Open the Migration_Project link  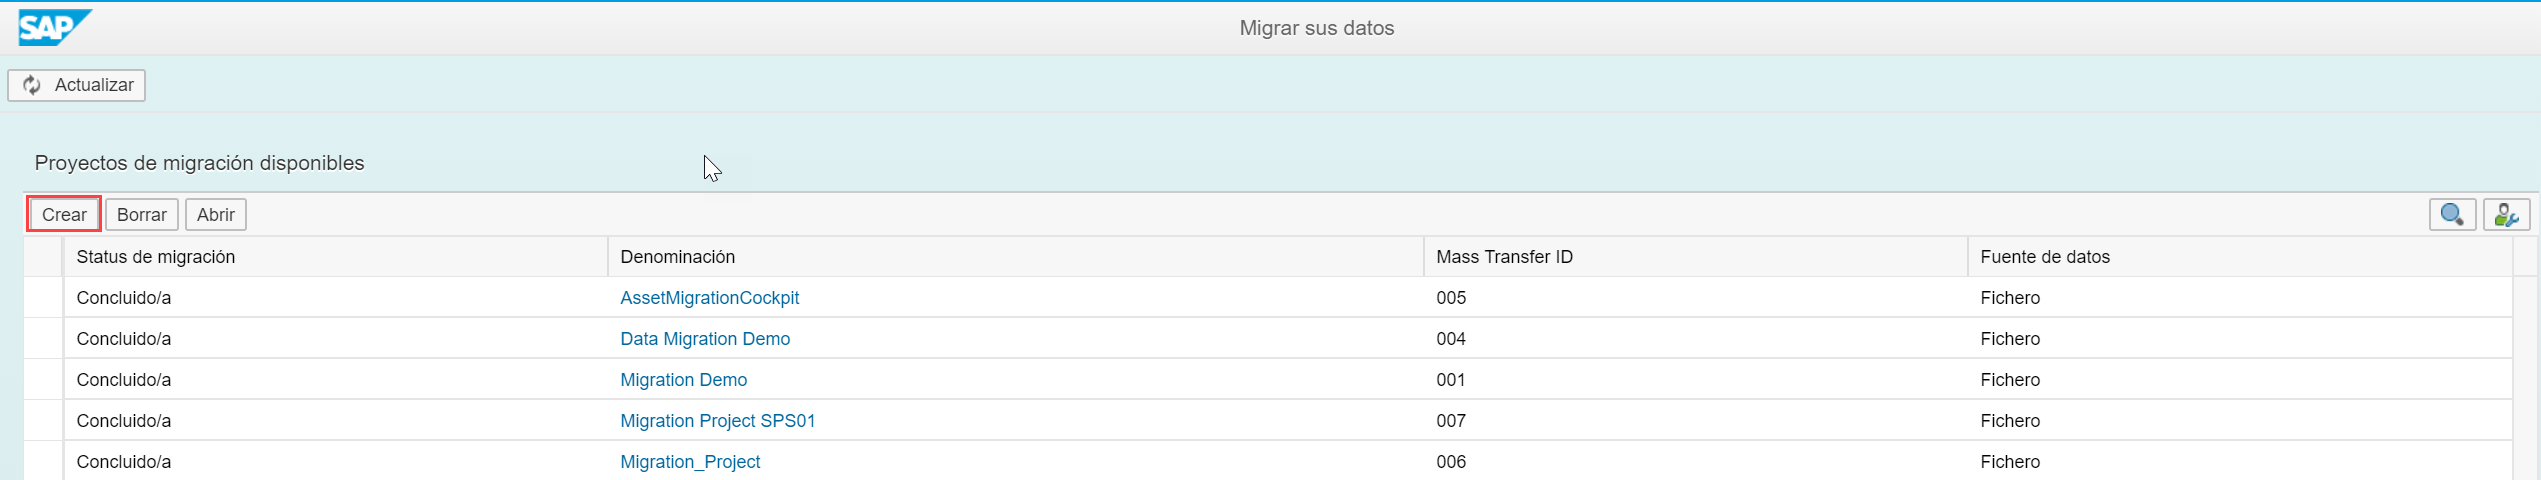pyautogui.click(x=690, y=462)
